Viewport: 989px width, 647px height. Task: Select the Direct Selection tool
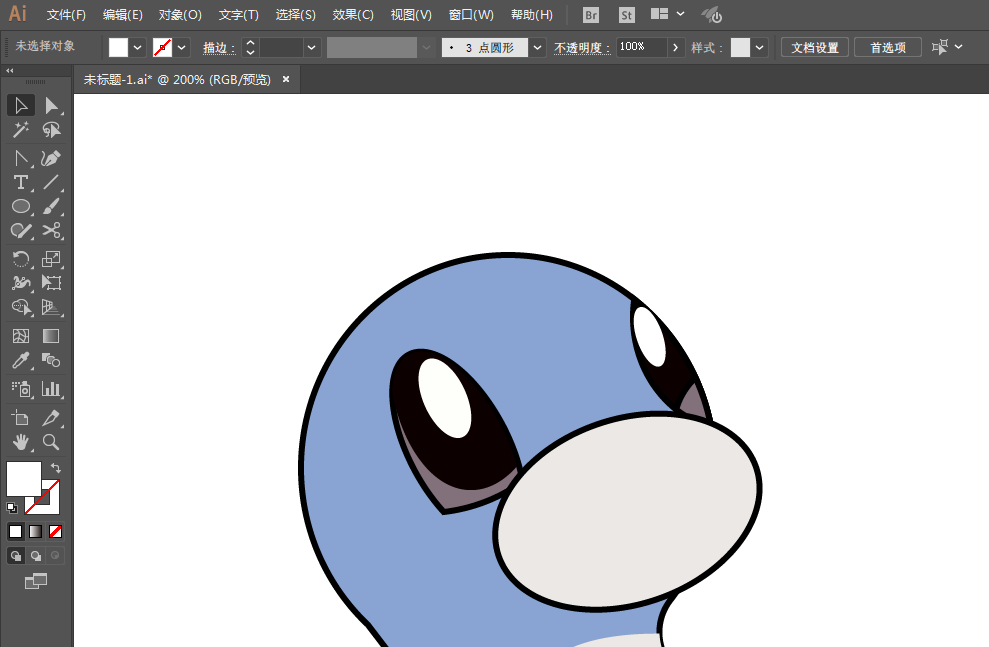coord(51,105)
